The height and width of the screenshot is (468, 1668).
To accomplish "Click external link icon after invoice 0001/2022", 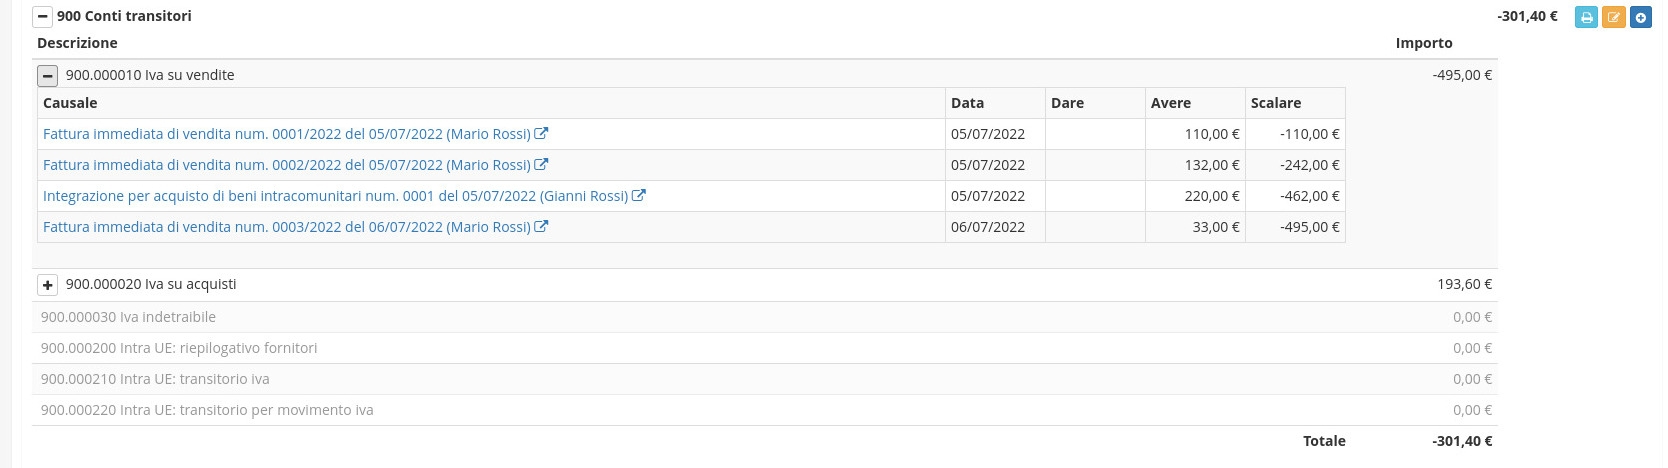I will (541, 134).
